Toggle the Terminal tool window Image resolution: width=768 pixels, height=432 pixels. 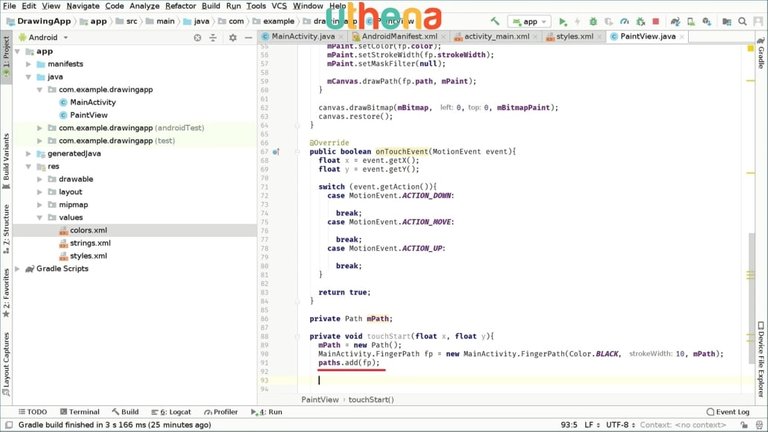78,411
